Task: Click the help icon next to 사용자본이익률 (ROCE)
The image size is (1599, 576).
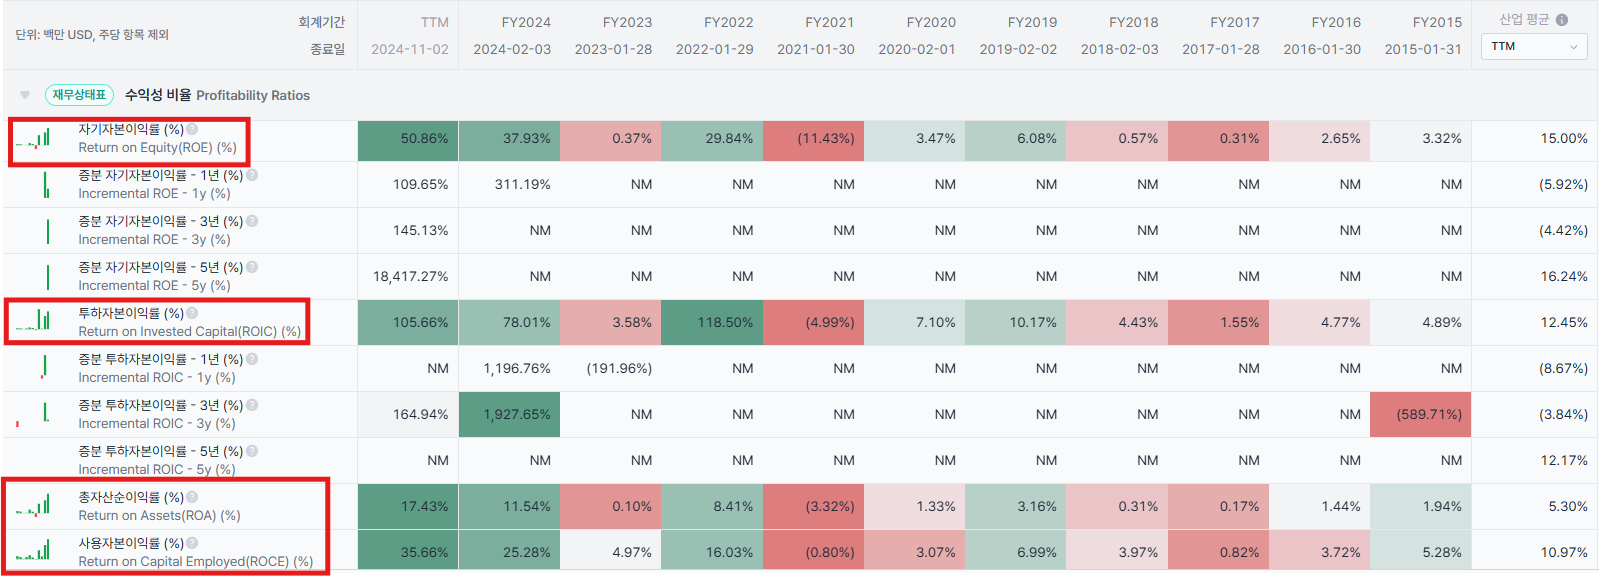Action: point(192,543)
